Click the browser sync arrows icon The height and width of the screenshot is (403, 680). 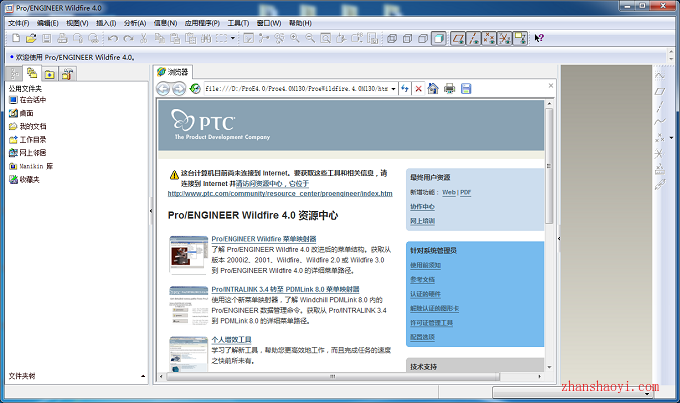(405, 88)
